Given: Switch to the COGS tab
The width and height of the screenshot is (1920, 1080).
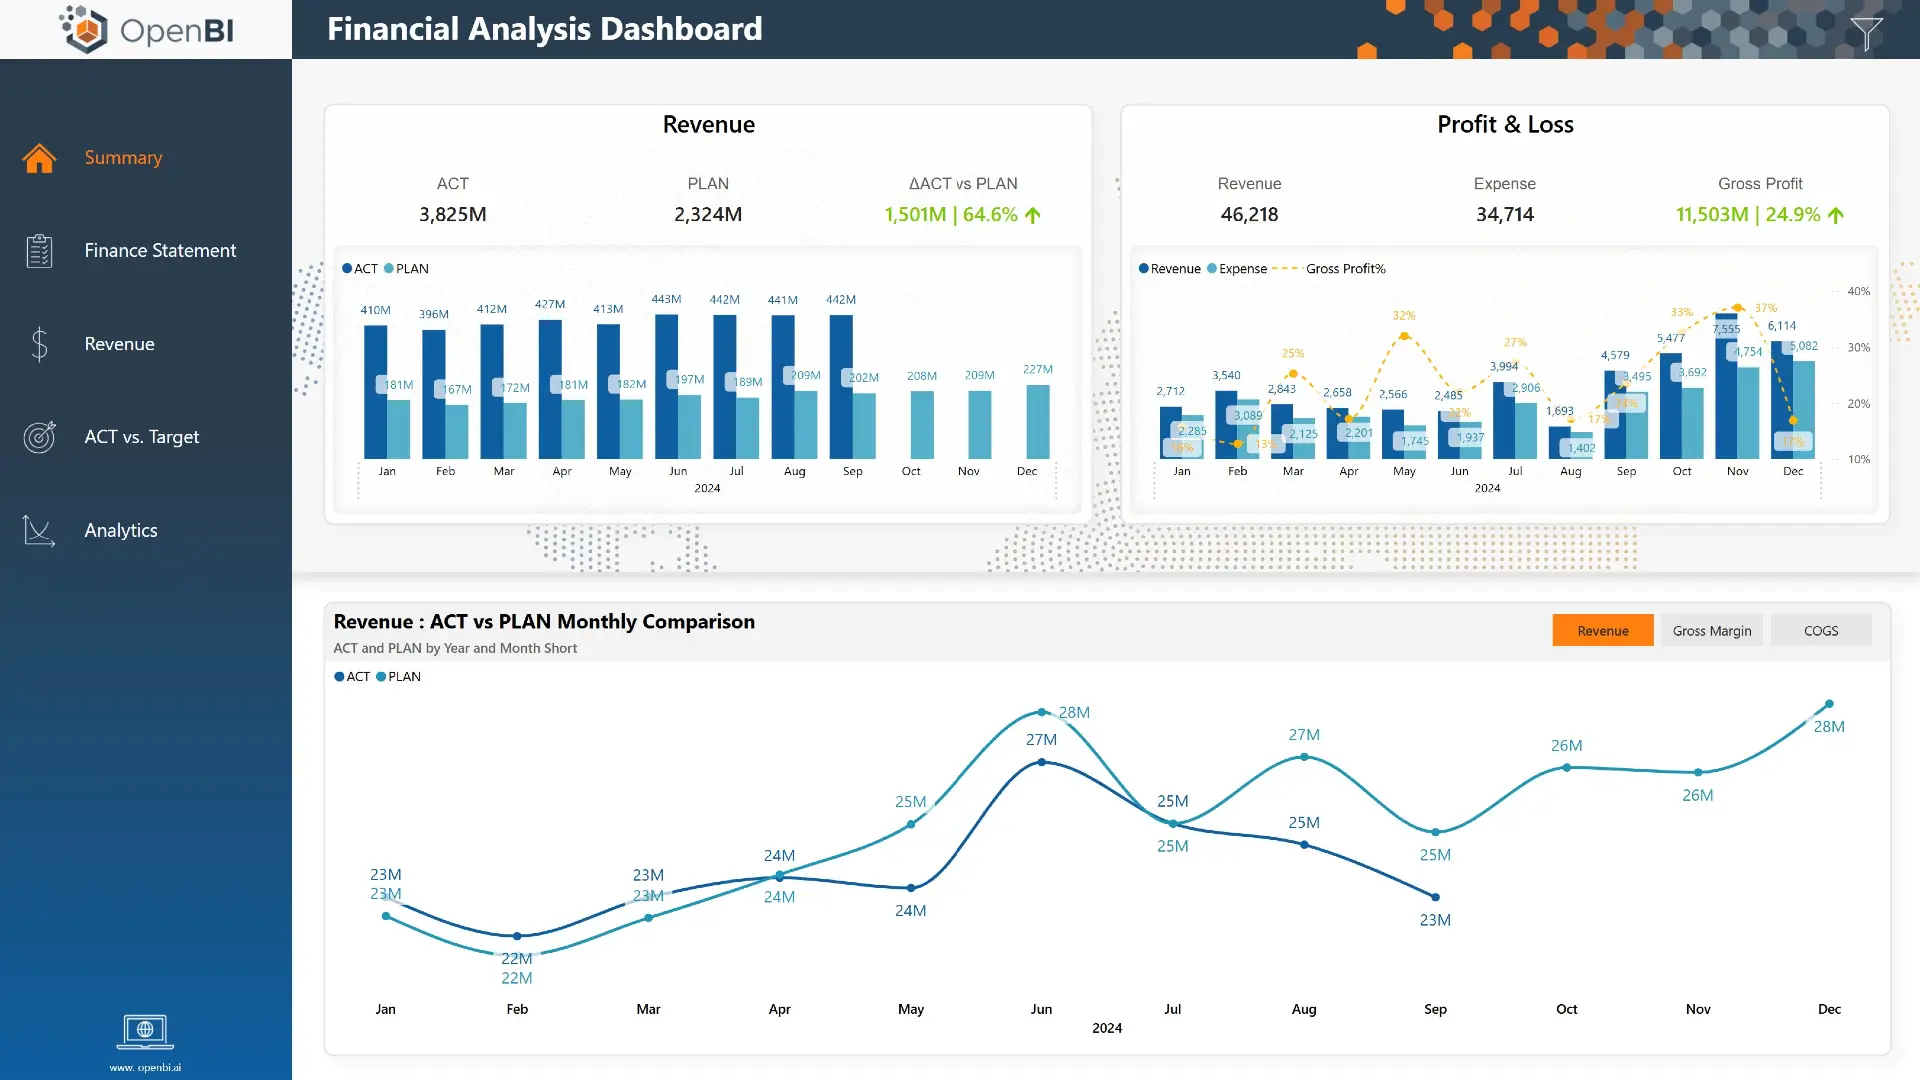Looking at the screenshot, I should click(x=1821, y=630).
